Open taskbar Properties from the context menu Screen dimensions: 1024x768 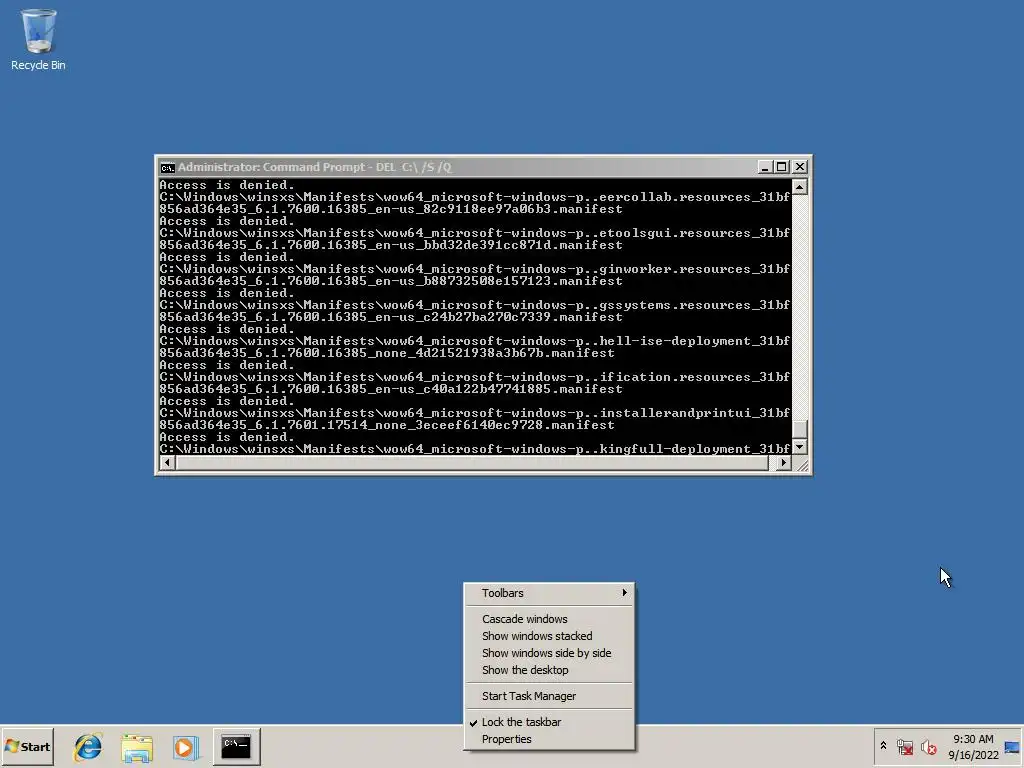coord(549,739)
